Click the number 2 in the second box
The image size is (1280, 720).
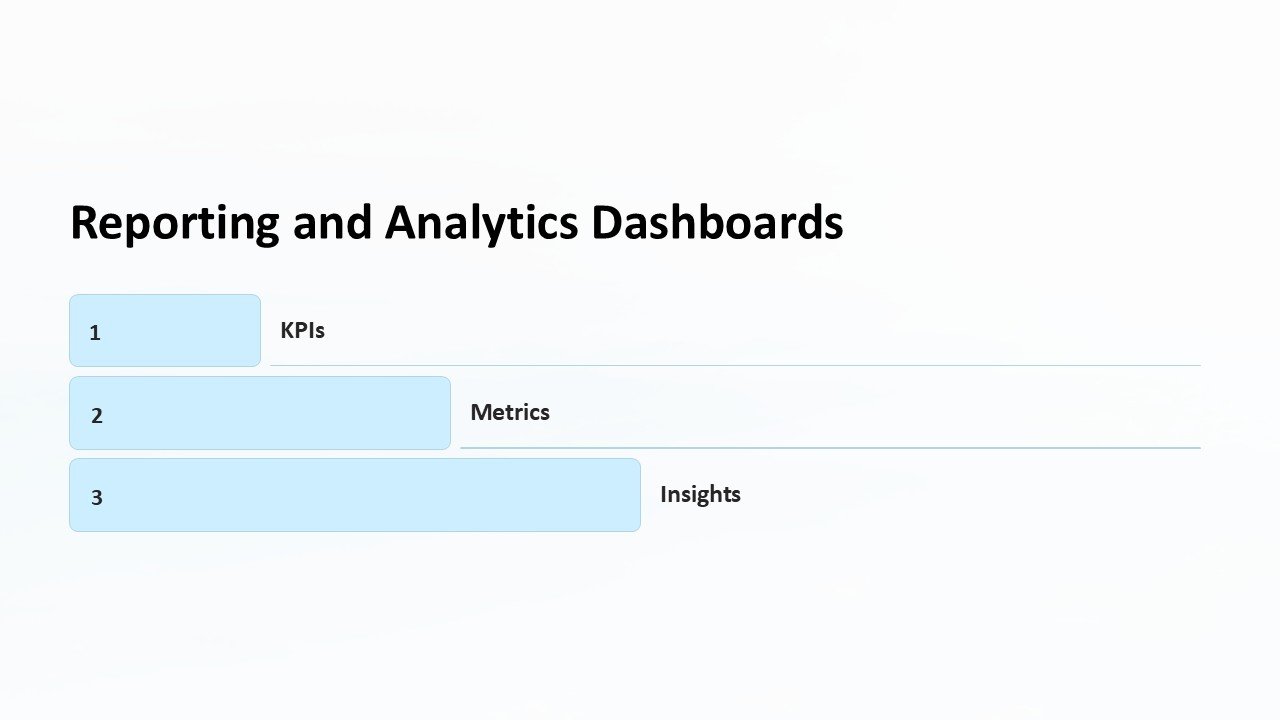tap(97, 416)
